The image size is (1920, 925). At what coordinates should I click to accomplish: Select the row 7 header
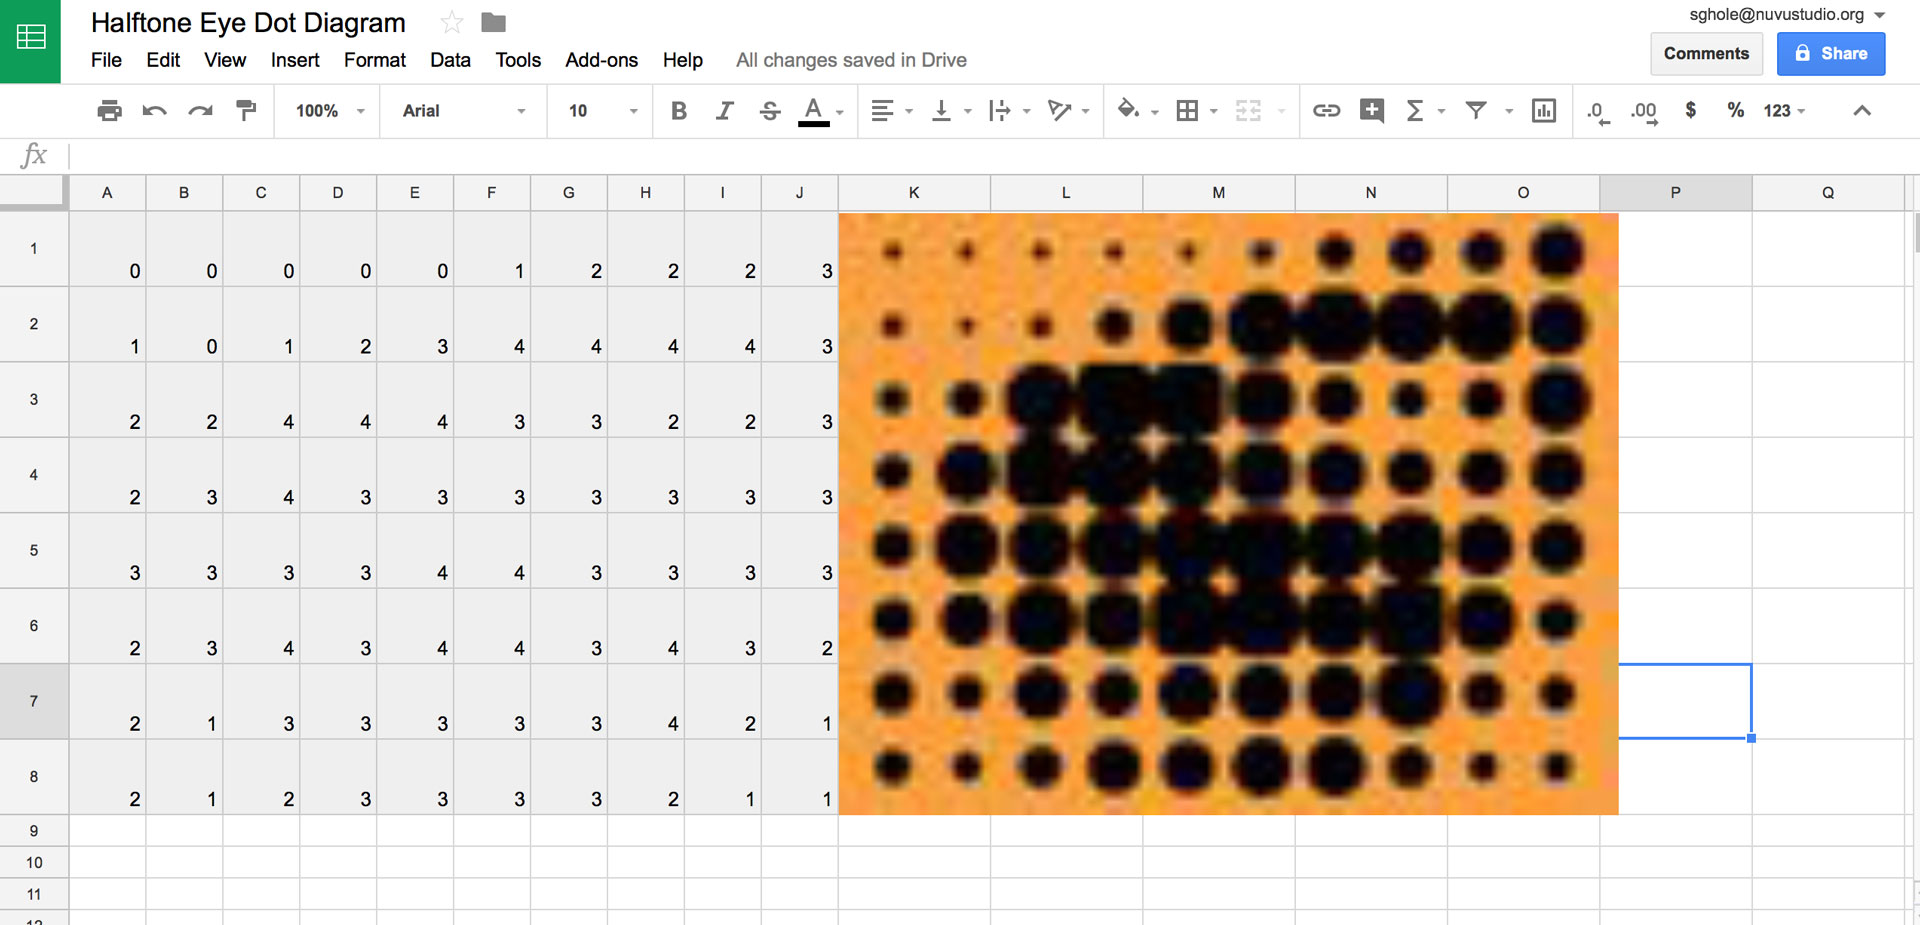point(34,701)
